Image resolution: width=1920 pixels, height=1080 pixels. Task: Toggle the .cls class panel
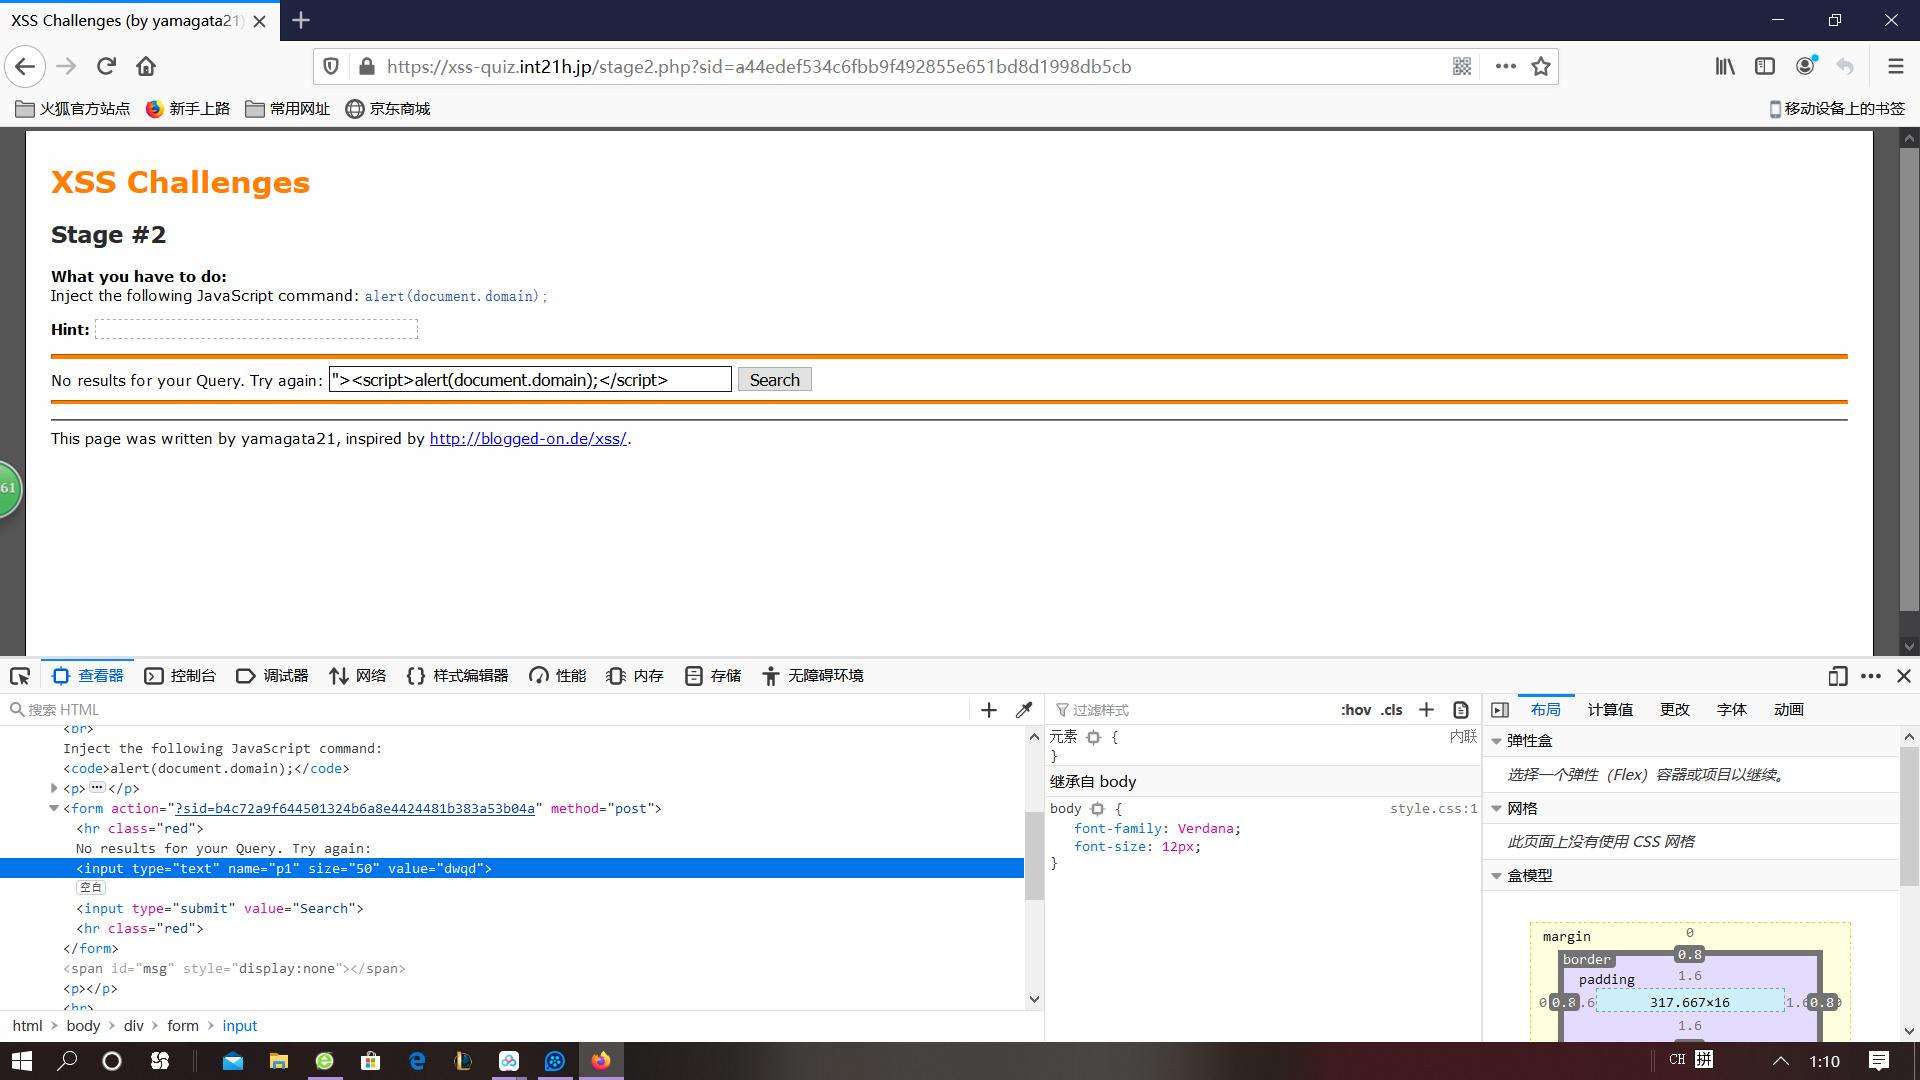1392,710
